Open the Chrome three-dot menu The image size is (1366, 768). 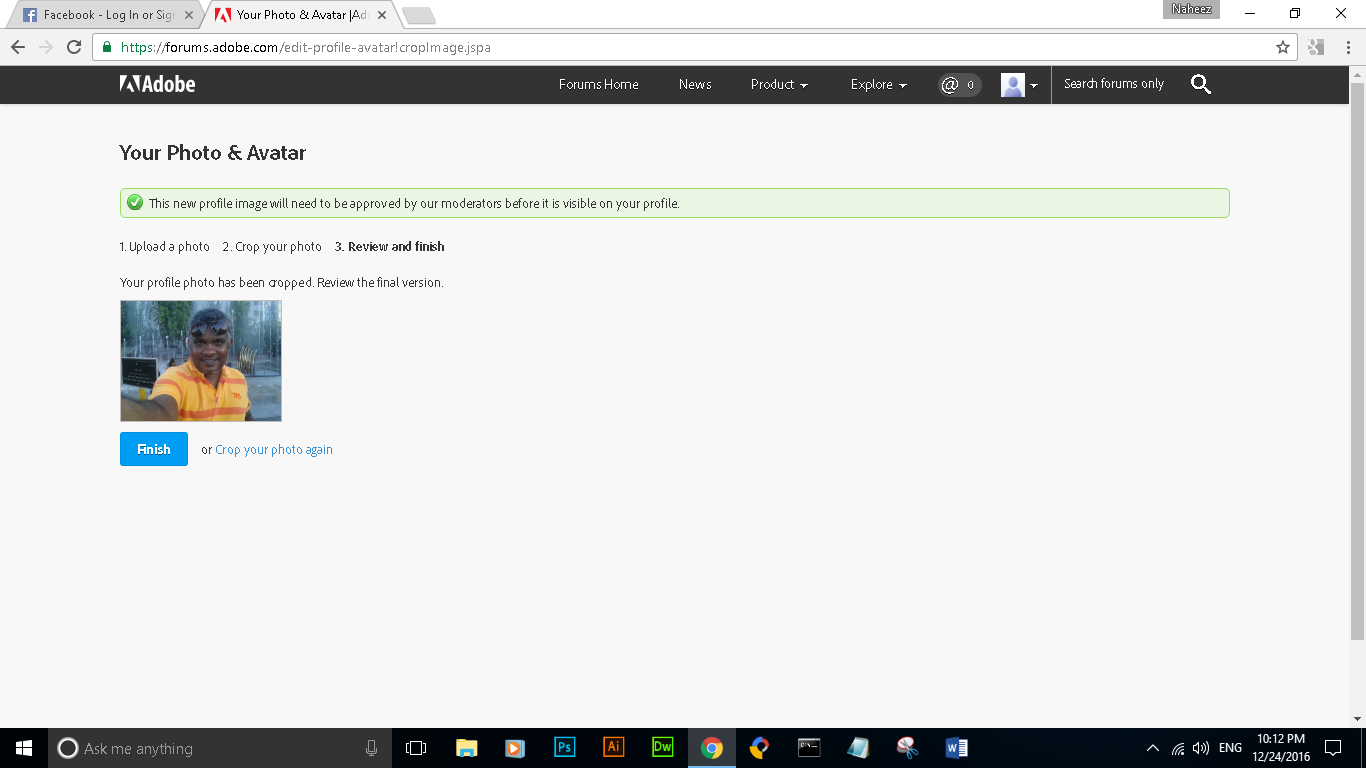(x=1346, y=47)
